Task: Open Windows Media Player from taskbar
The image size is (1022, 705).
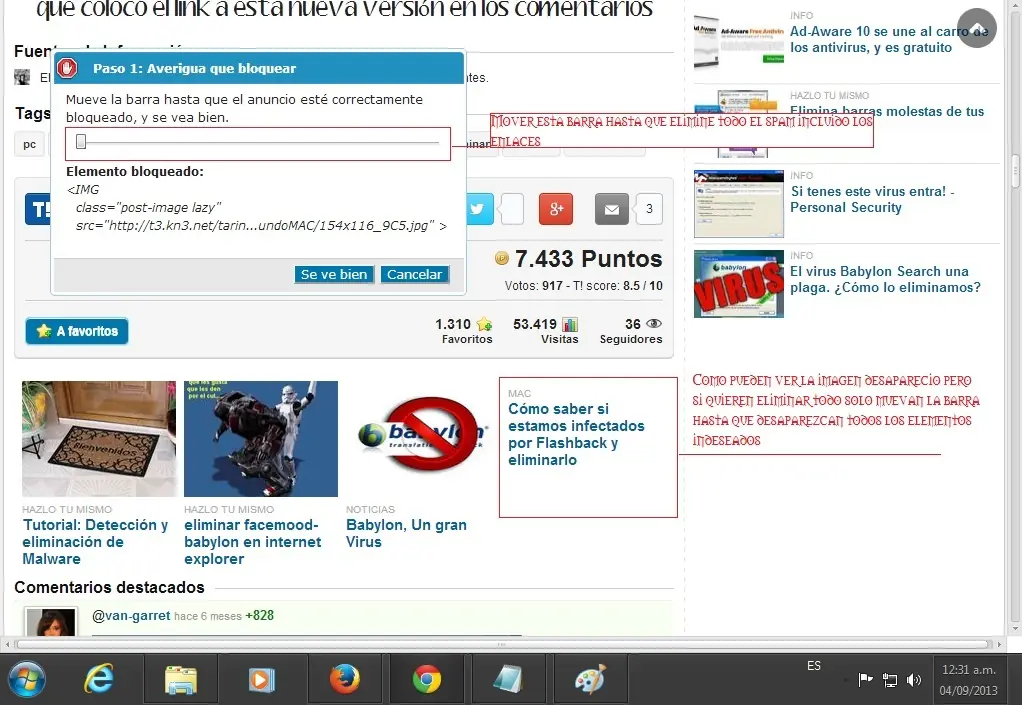Action: click(262, 680)
